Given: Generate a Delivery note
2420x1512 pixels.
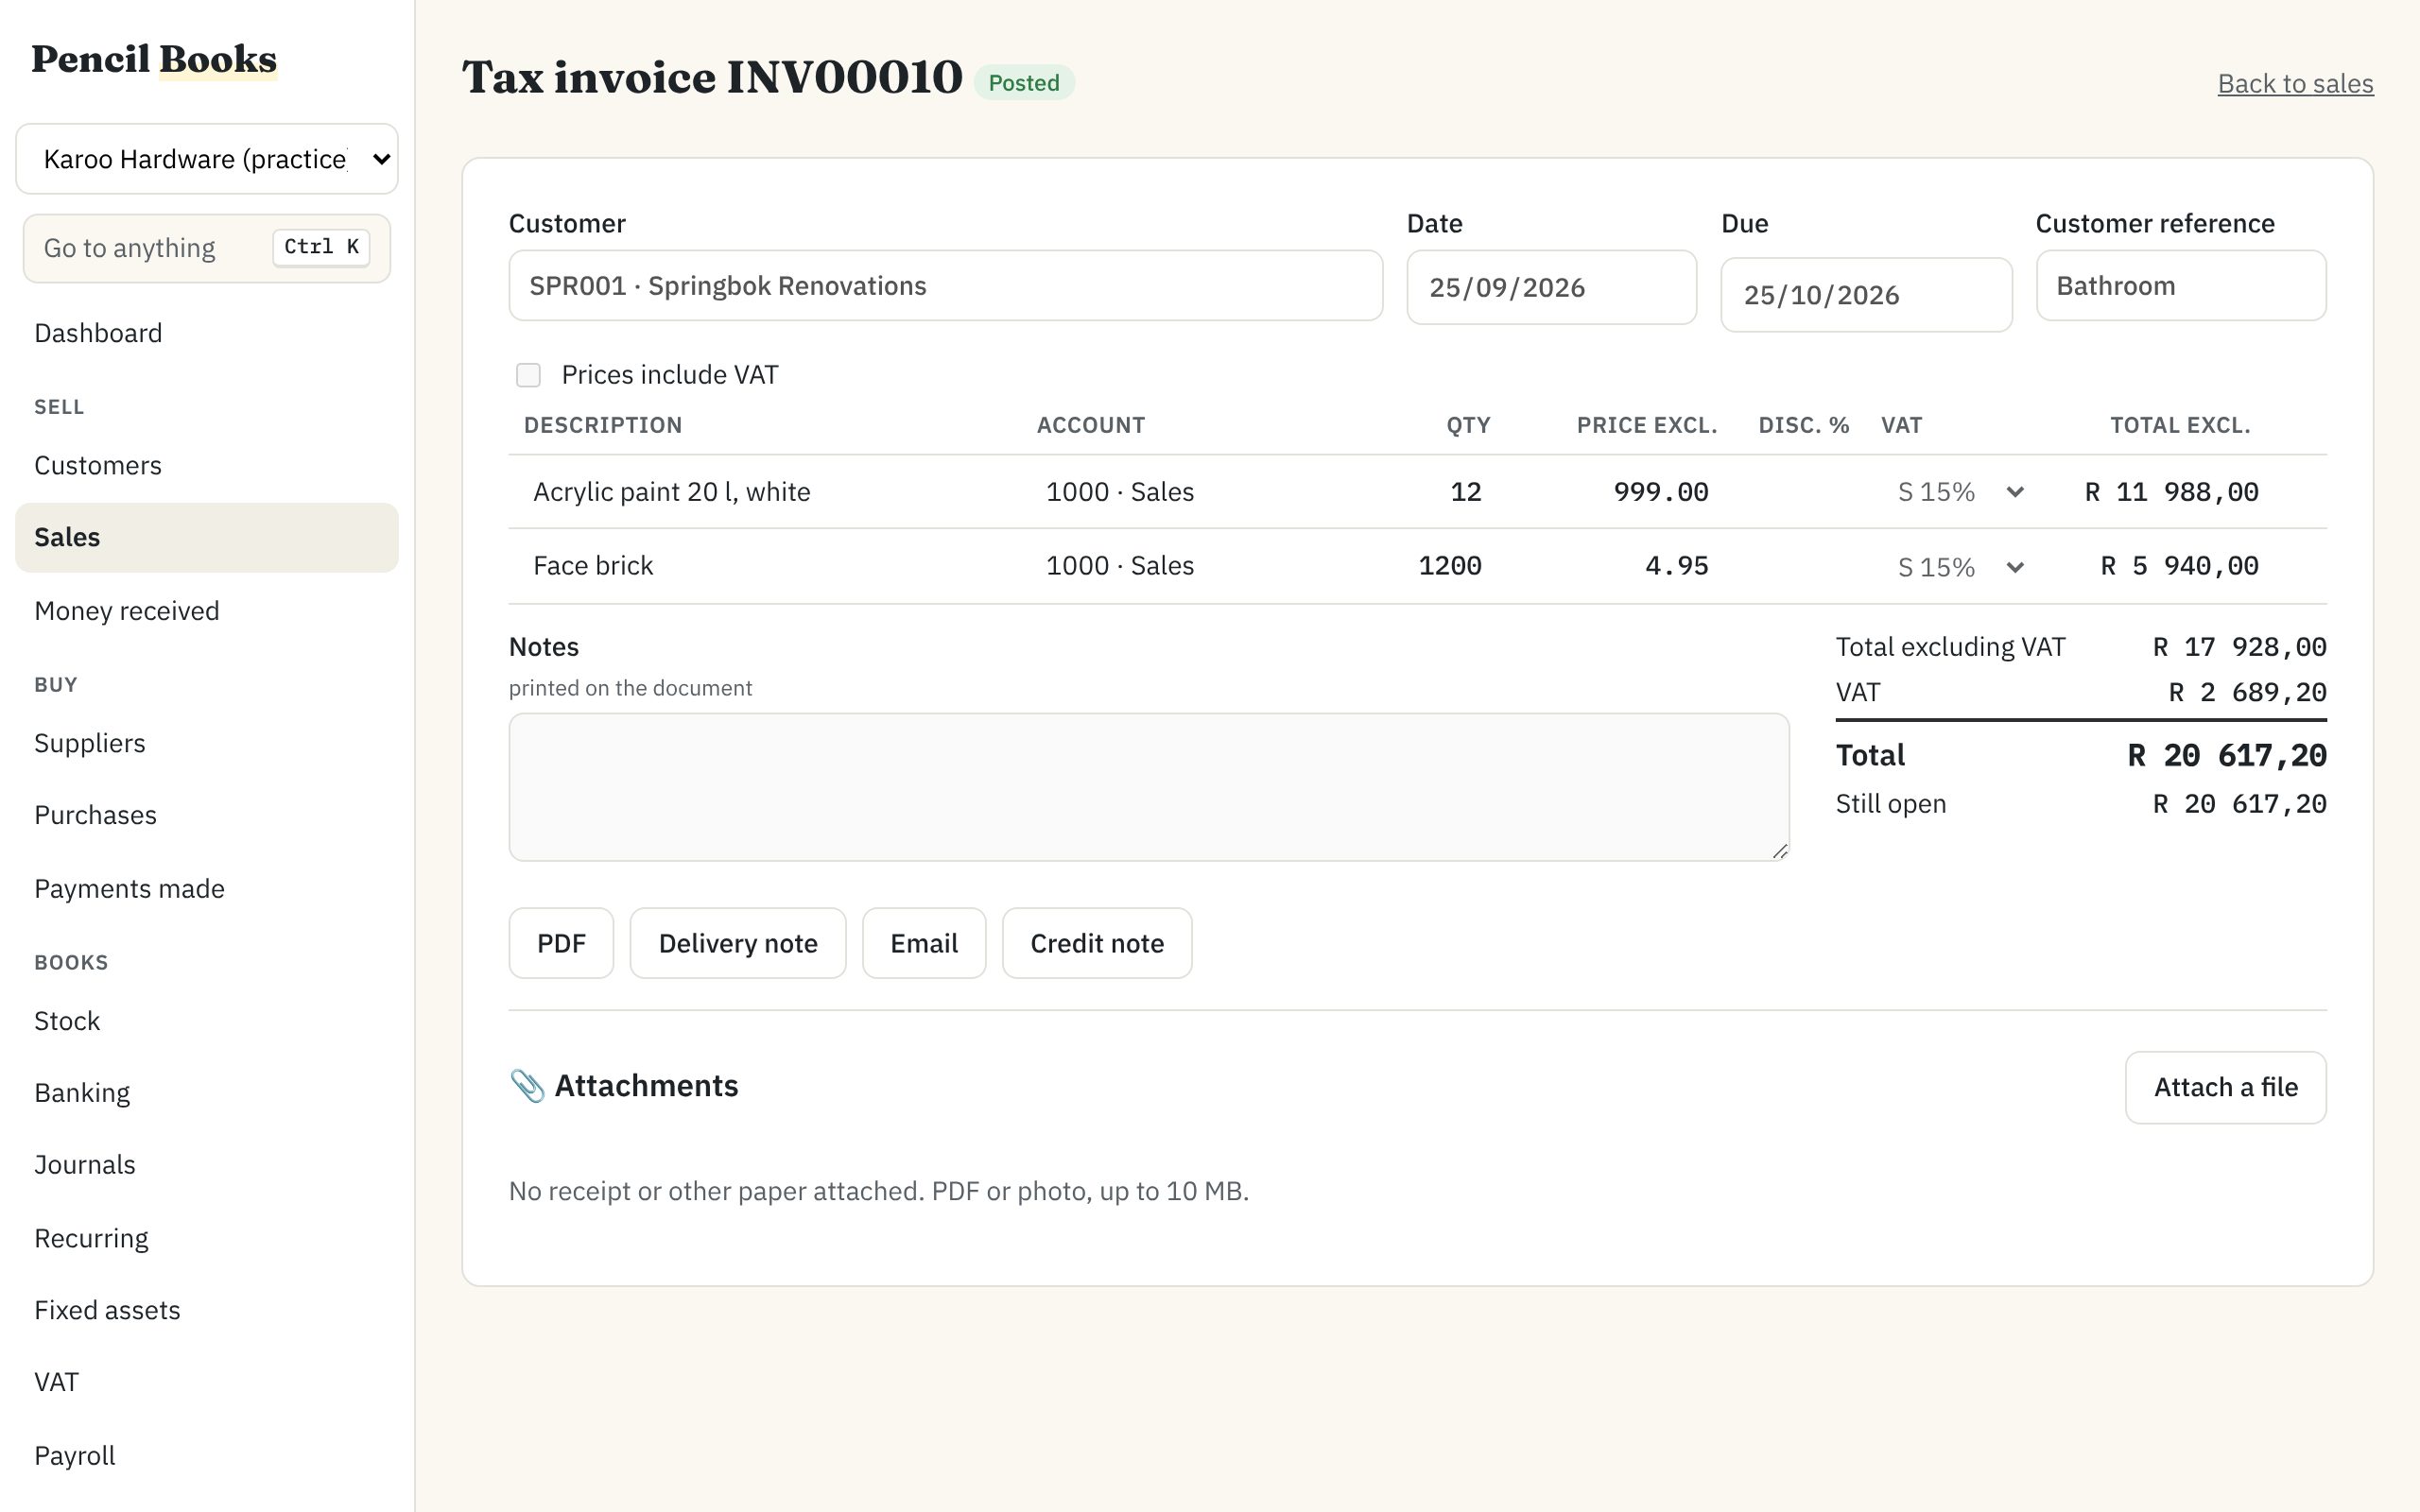Looking at the screenshot, I should (738, 943).
